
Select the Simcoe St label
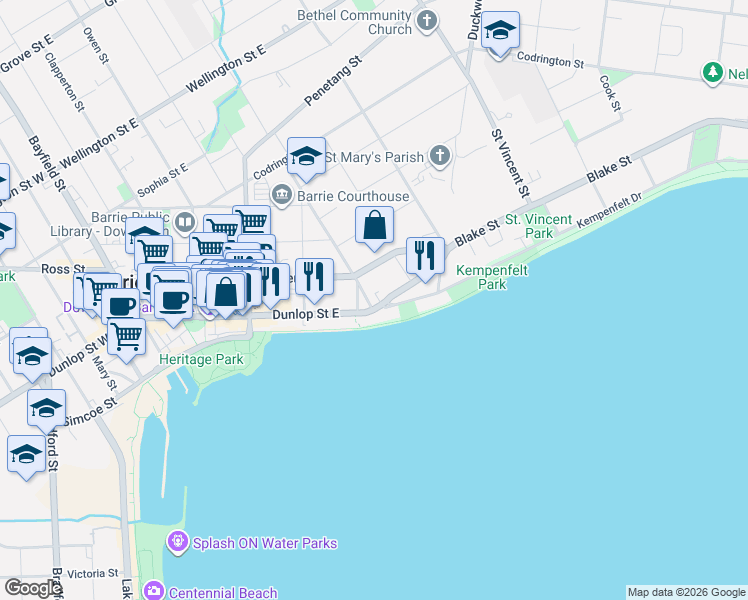click(x=90, y=412)
